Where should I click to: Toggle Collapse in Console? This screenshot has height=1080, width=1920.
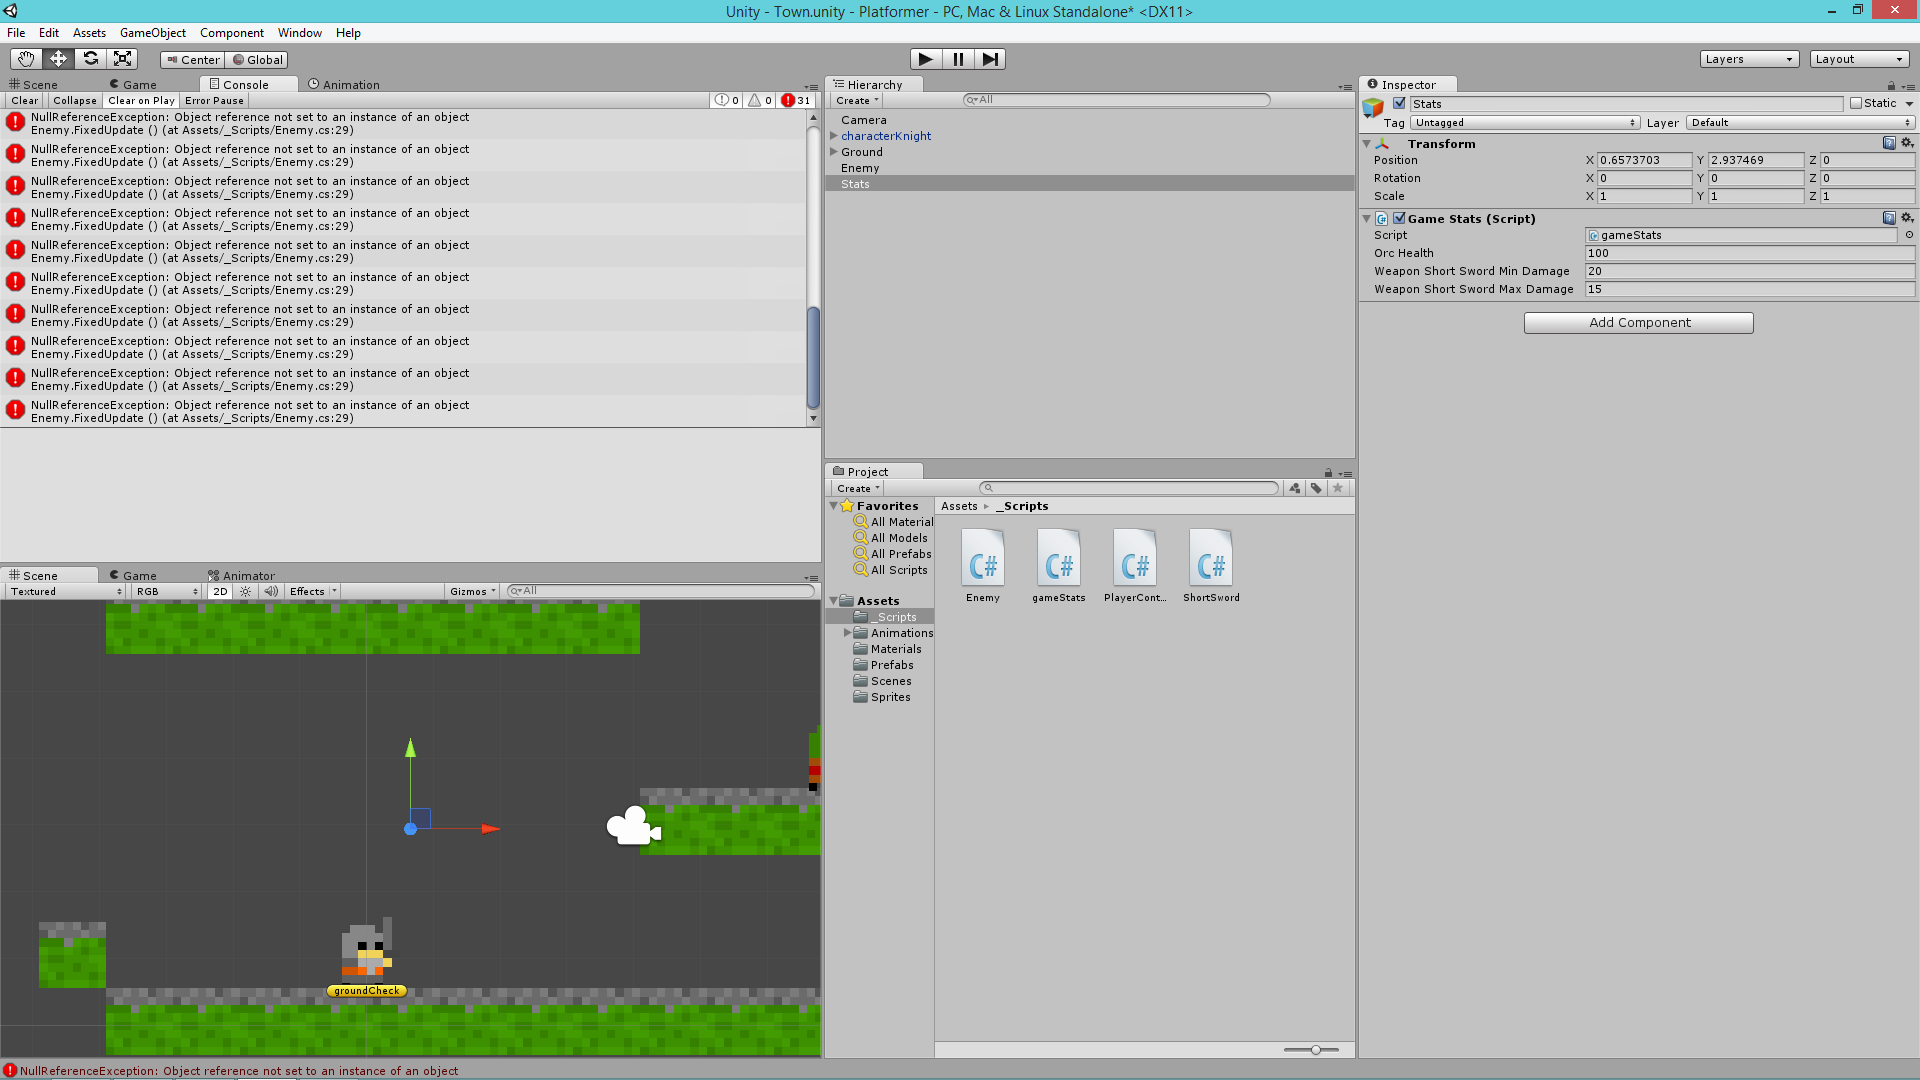coord(75,100)
